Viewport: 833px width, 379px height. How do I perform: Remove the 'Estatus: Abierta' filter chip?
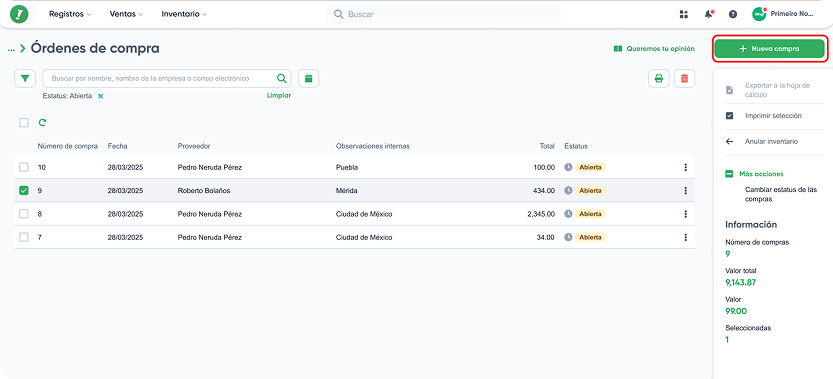[100, 96]
